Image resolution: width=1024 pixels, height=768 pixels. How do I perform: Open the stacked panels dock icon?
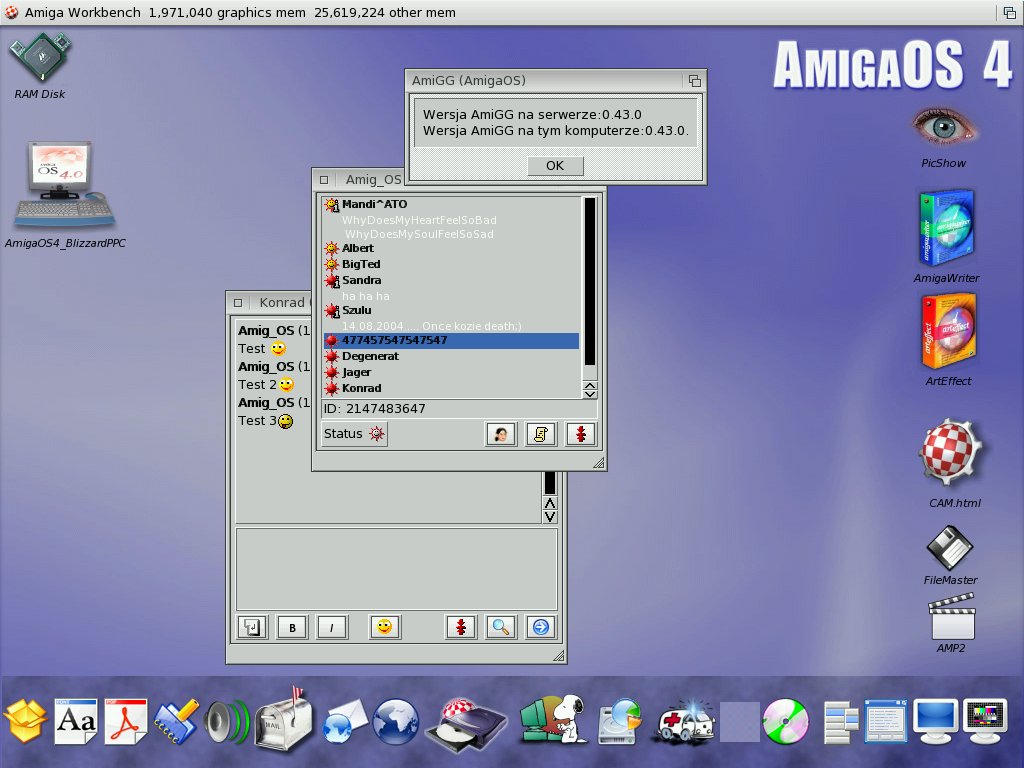click(x=841, y=722)
